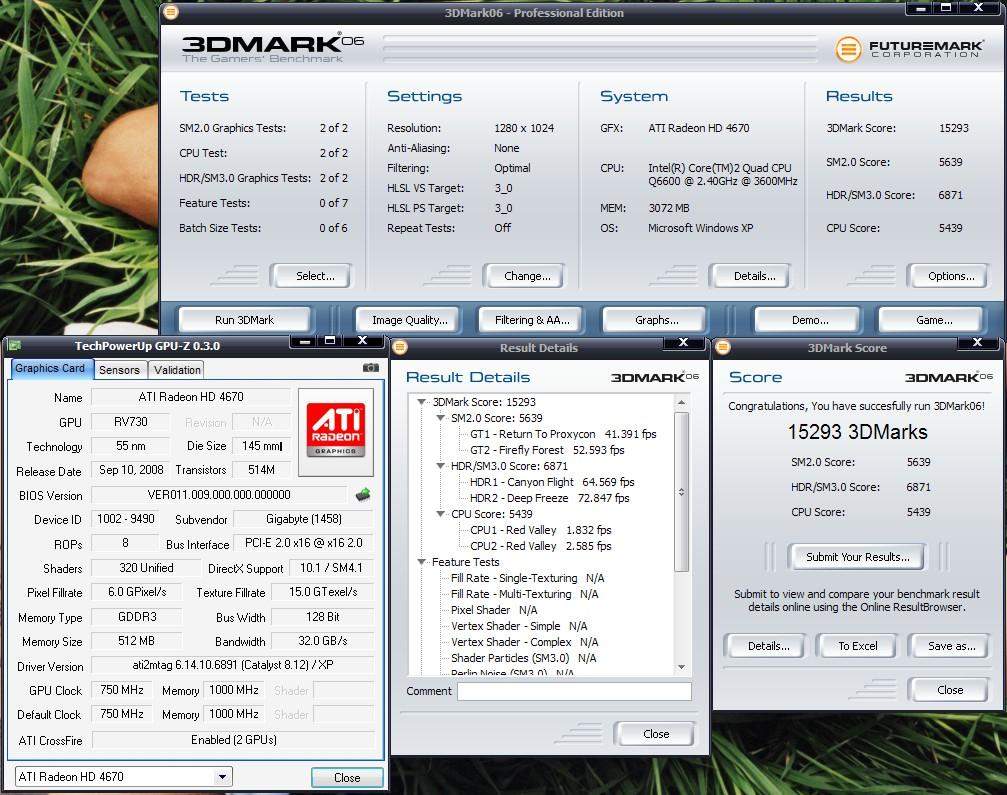
Task: Click the Comment text field
Action: tap(574, 691)
